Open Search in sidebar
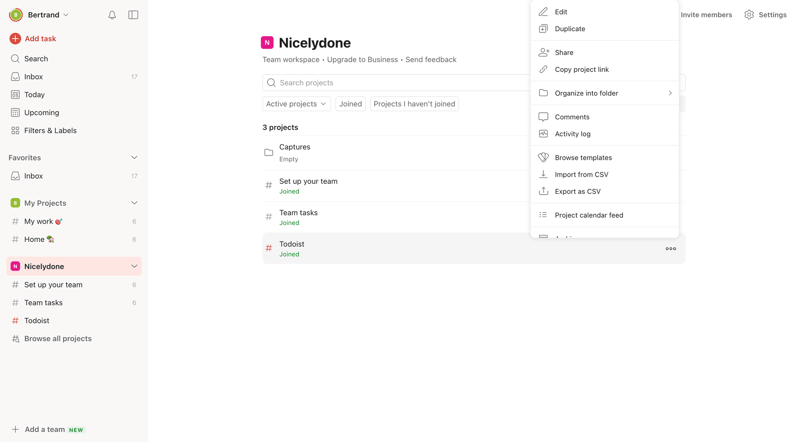The image size is (800, 442). (36, 59)
